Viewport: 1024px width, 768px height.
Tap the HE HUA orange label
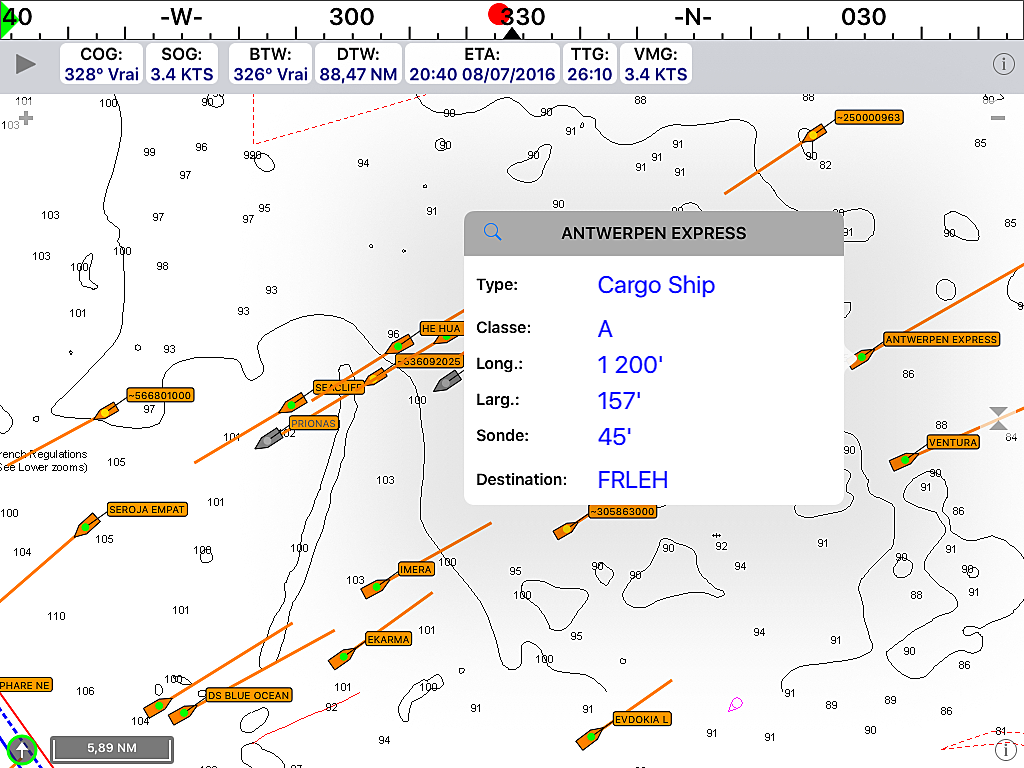click(x=441, y=328)
